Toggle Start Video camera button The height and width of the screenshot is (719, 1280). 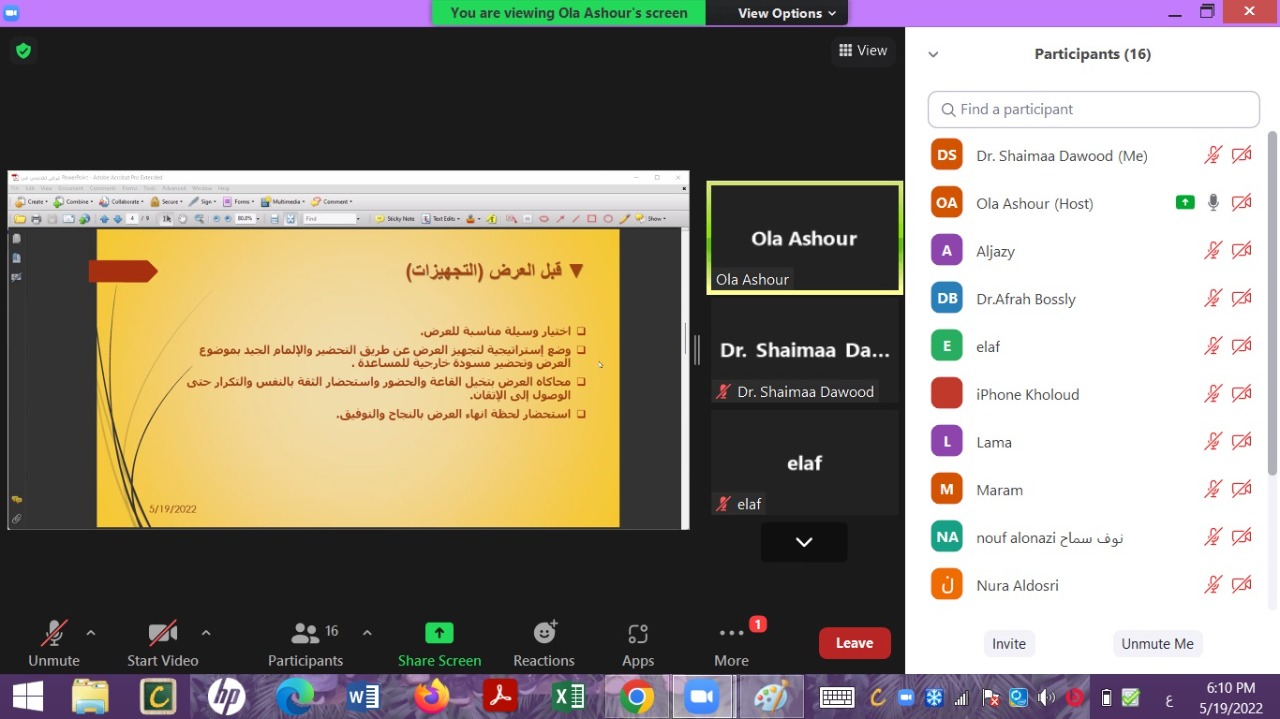pos(162,633)
